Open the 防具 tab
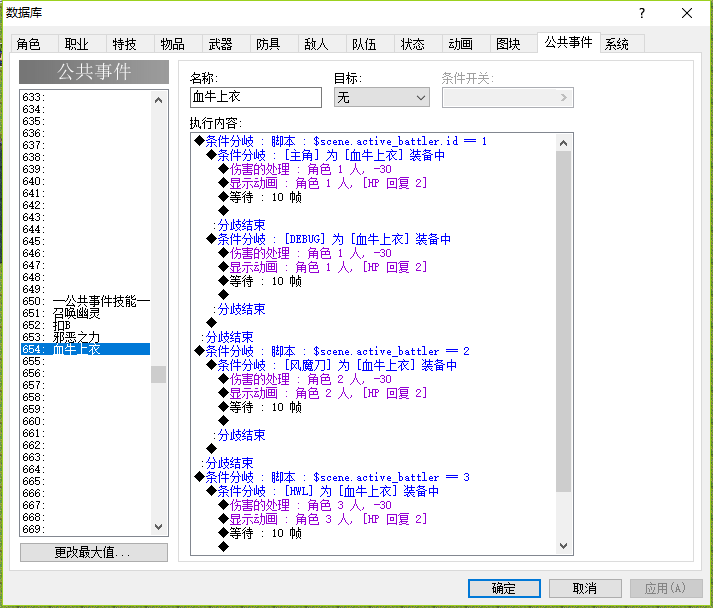 click(274, 44)
